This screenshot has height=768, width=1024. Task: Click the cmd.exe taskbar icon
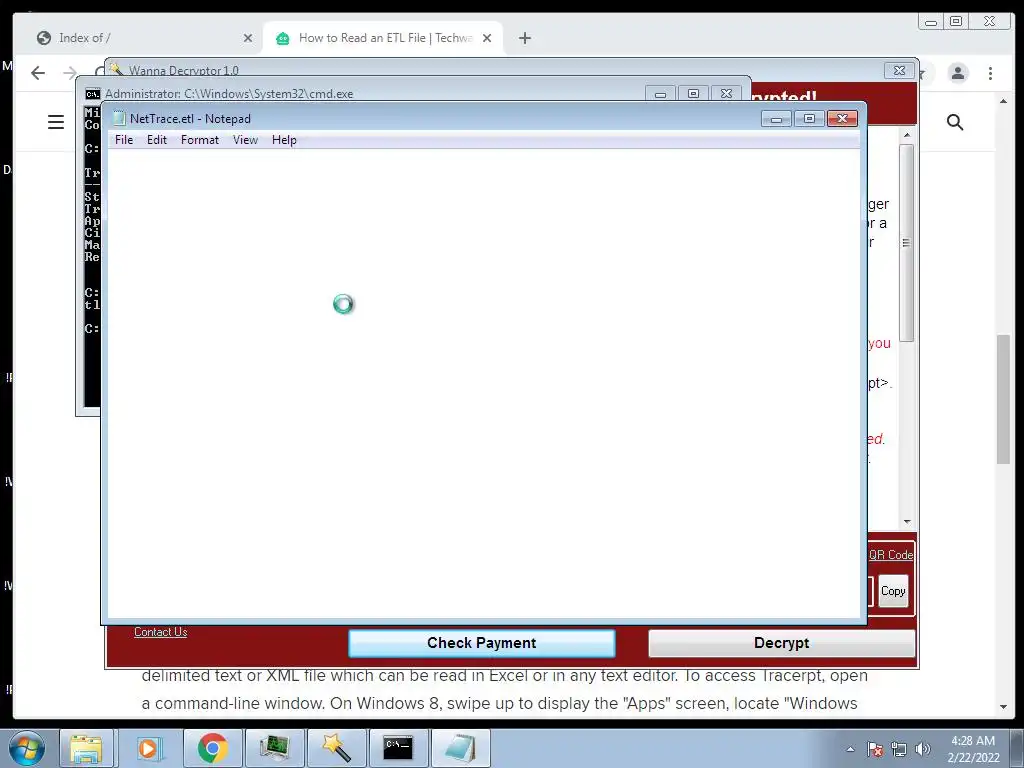398,748
